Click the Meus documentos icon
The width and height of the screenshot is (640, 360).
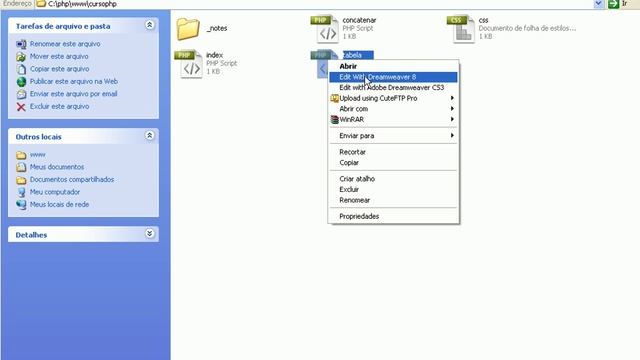21,167
